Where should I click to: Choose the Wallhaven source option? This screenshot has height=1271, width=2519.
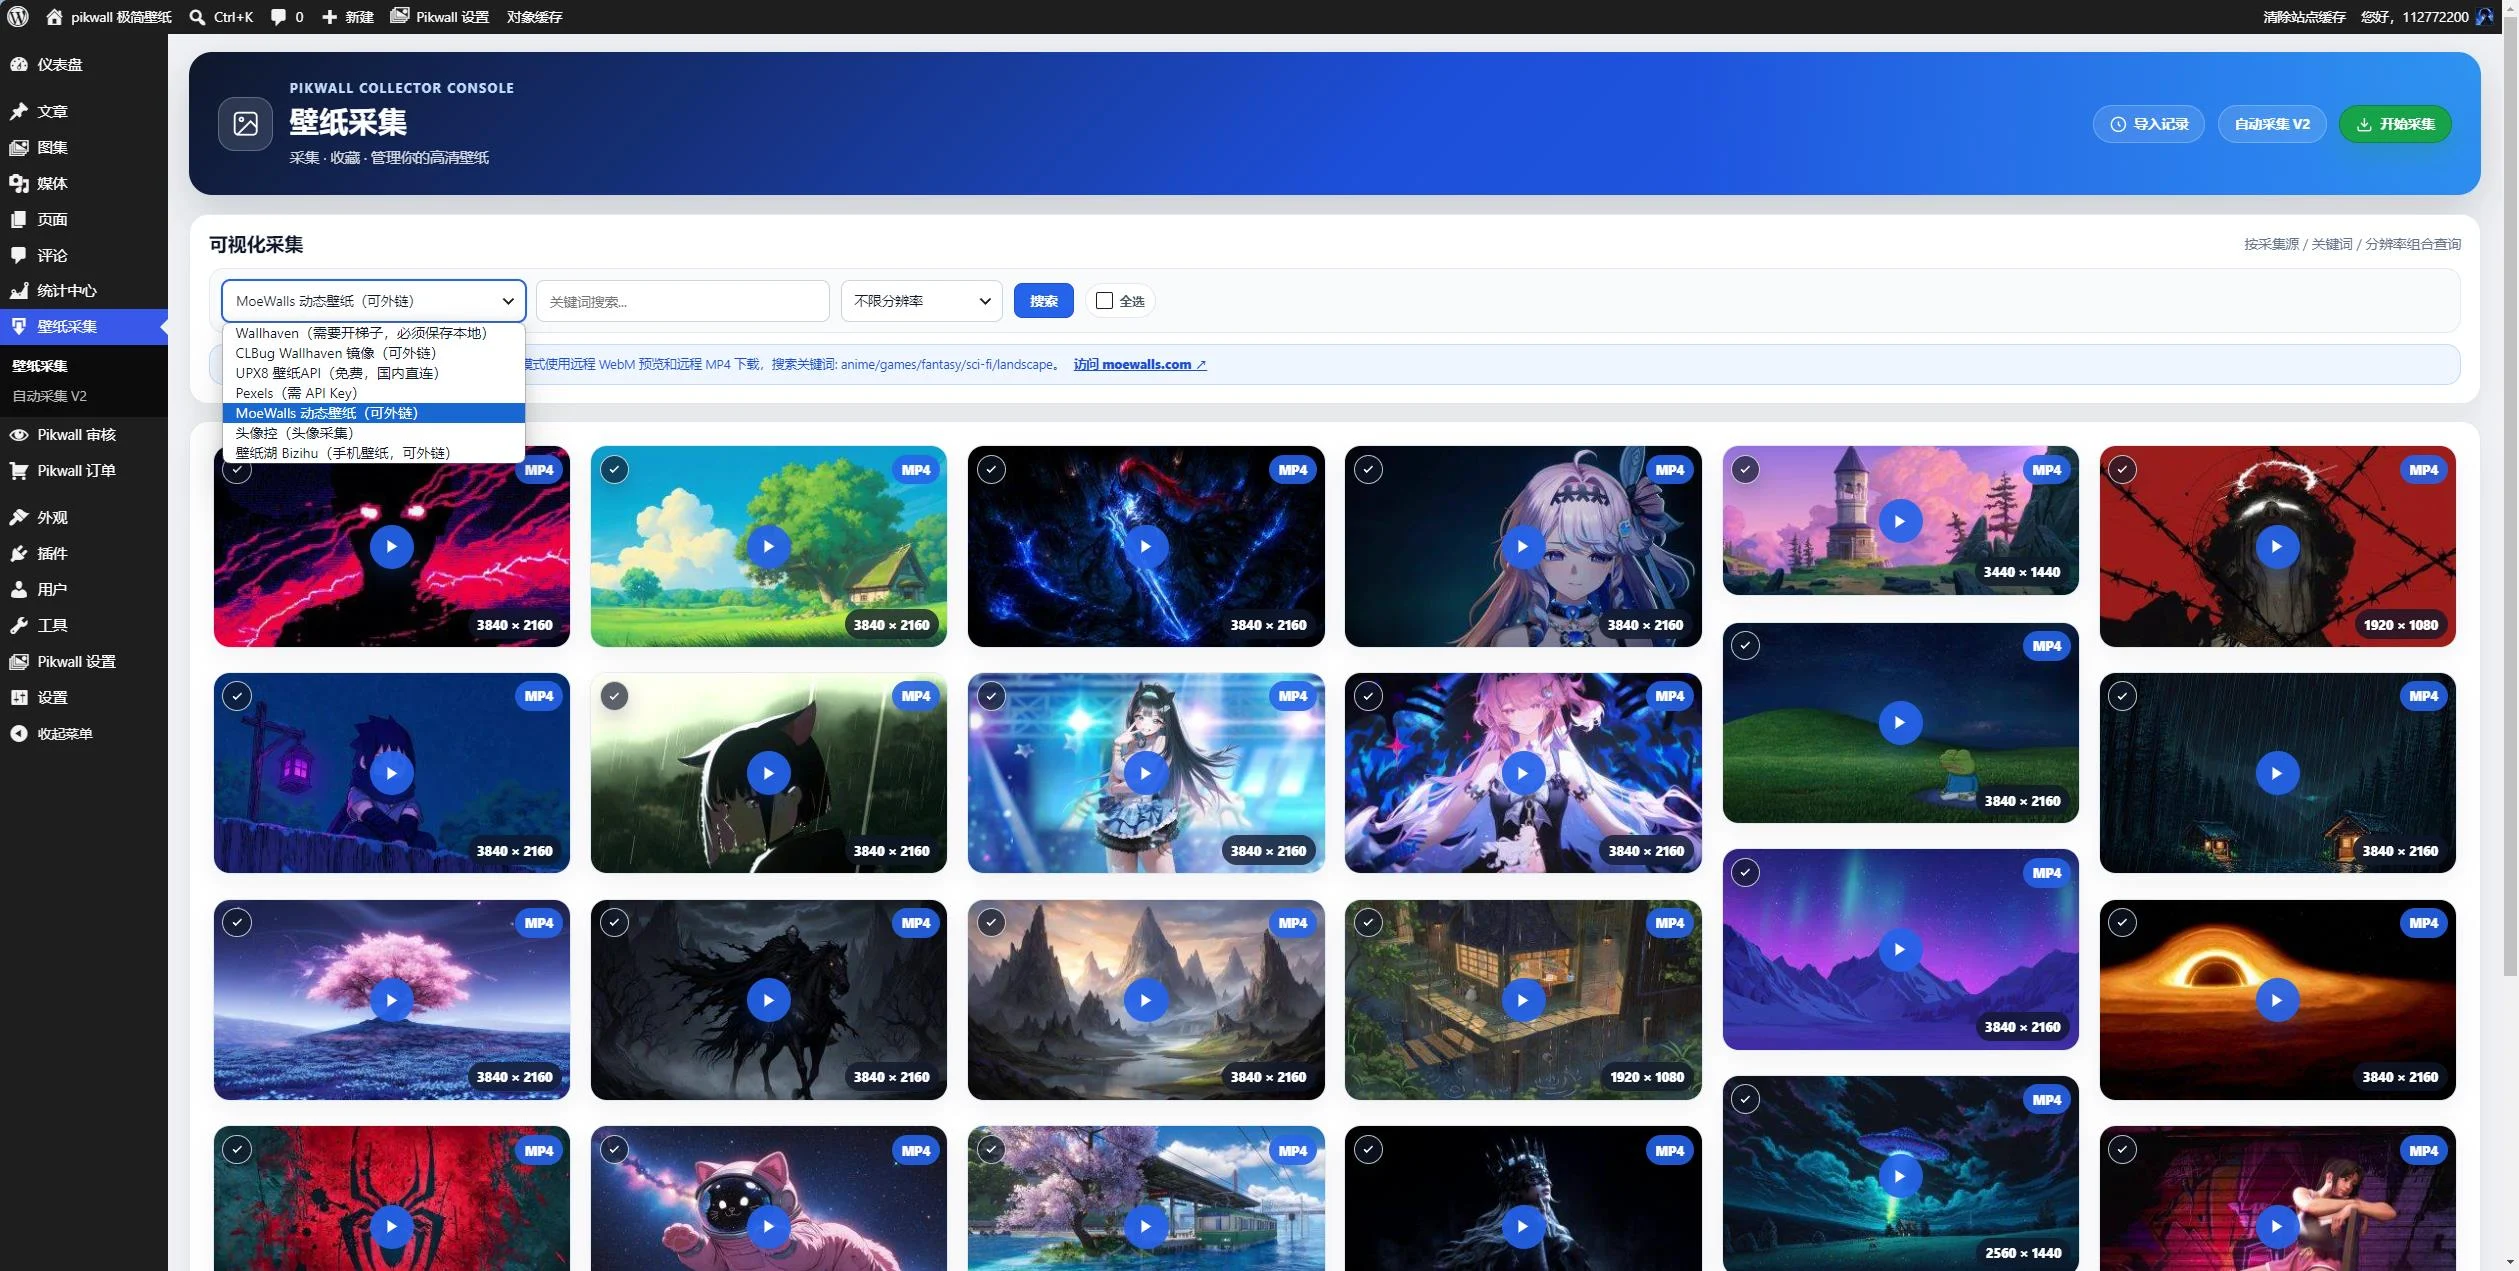click(x=373, y=333)
